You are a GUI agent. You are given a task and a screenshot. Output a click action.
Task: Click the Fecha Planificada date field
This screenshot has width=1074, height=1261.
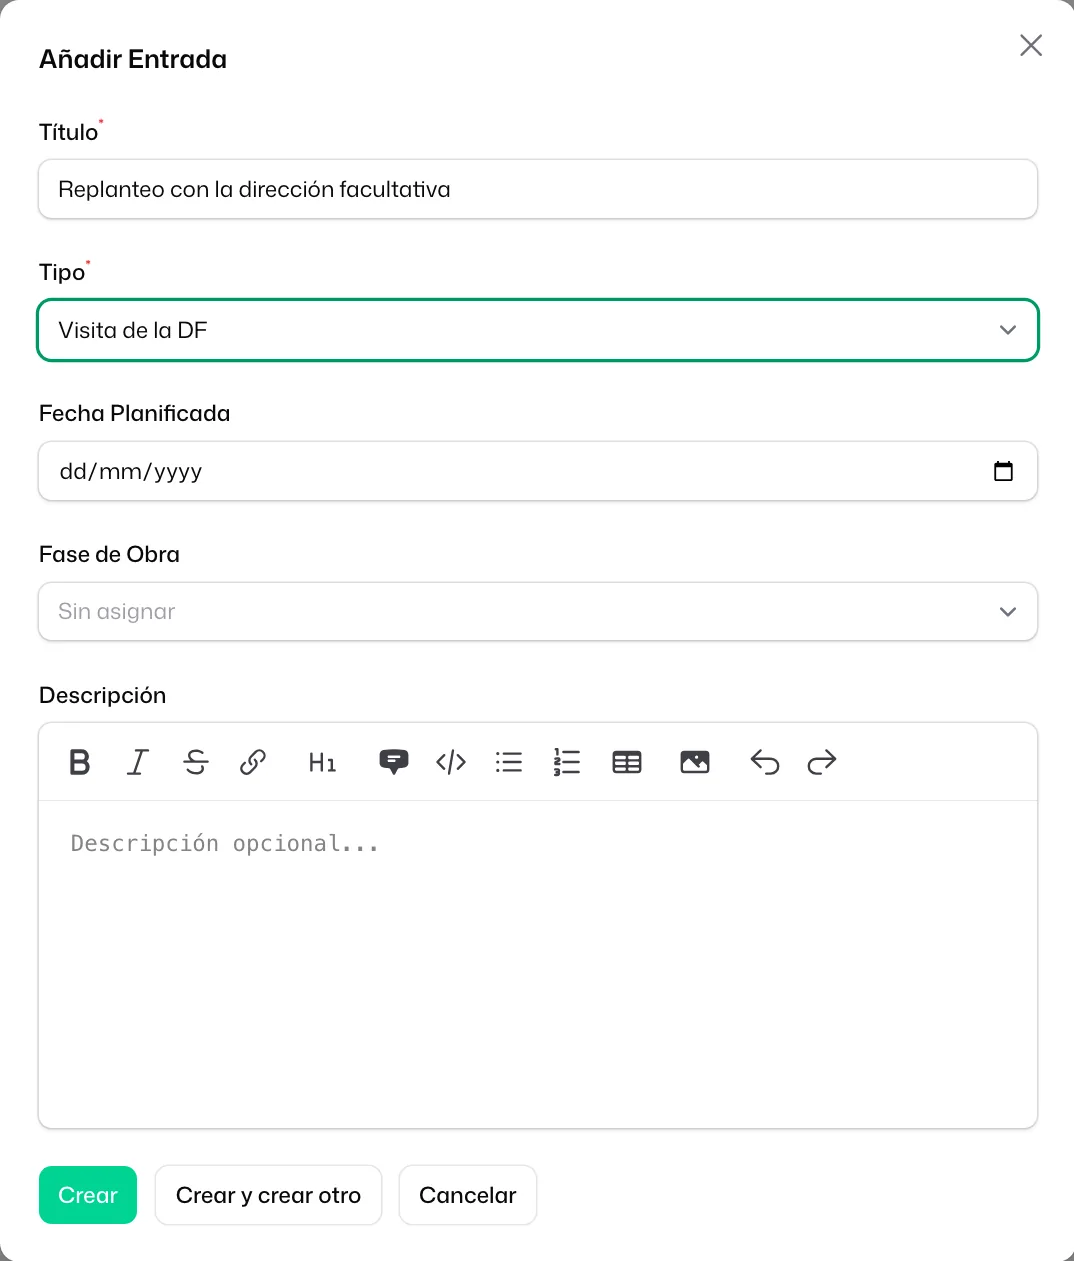tap(538, 471)
